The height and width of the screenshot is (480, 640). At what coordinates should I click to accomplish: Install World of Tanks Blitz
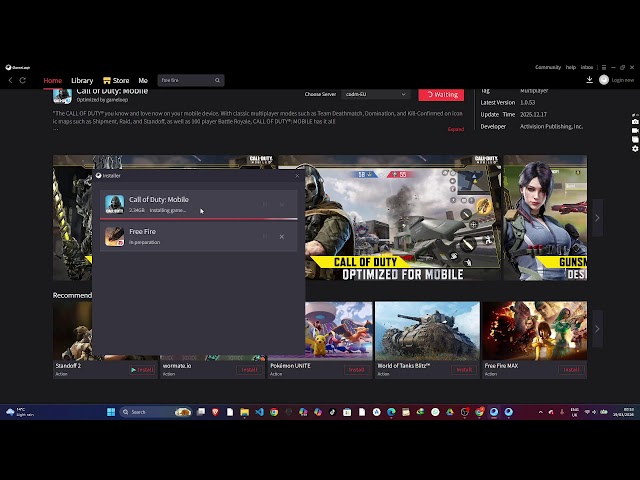point(464,370)
